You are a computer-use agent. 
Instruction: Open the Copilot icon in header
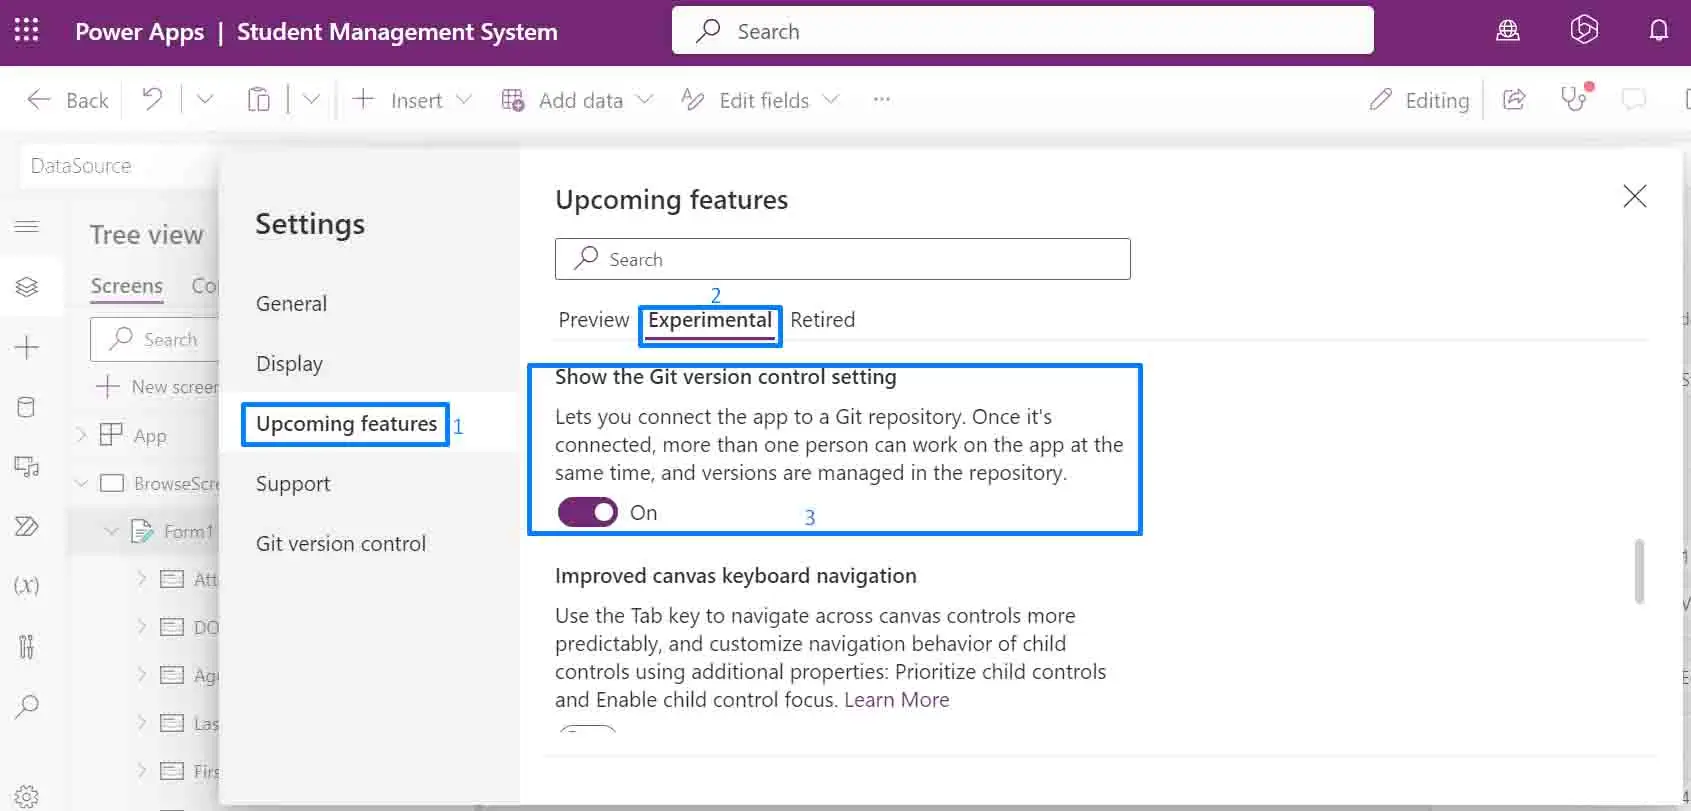pyautogui.click(x=1584, y=31)
